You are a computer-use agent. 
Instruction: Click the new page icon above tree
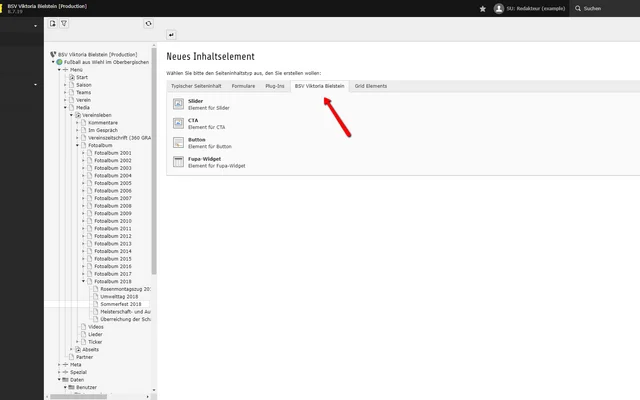(x=53, y=22)
